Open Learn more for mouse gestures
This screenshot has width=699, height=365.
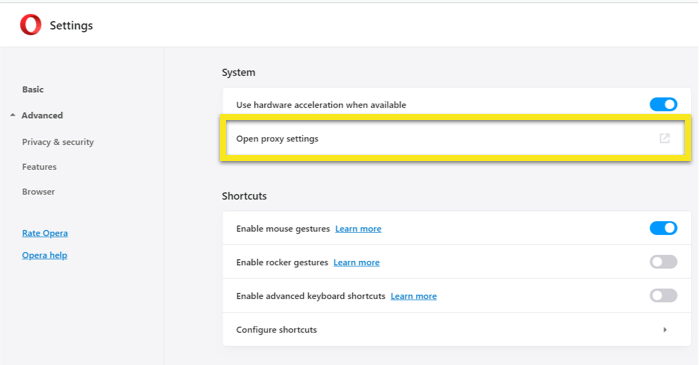(358, 229)
